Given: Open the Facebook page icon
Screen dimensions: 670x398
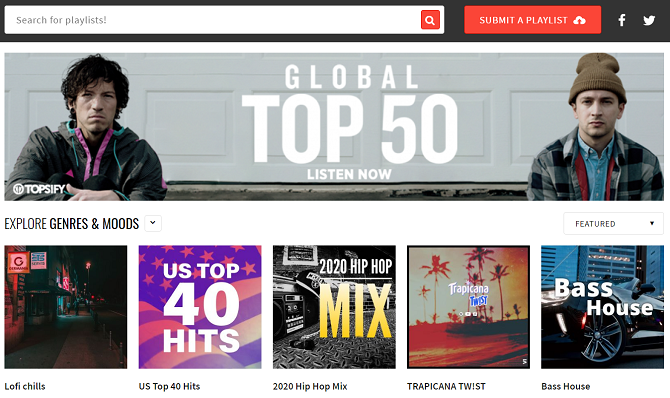Looking at the screenshot, I should click(622, 20).
